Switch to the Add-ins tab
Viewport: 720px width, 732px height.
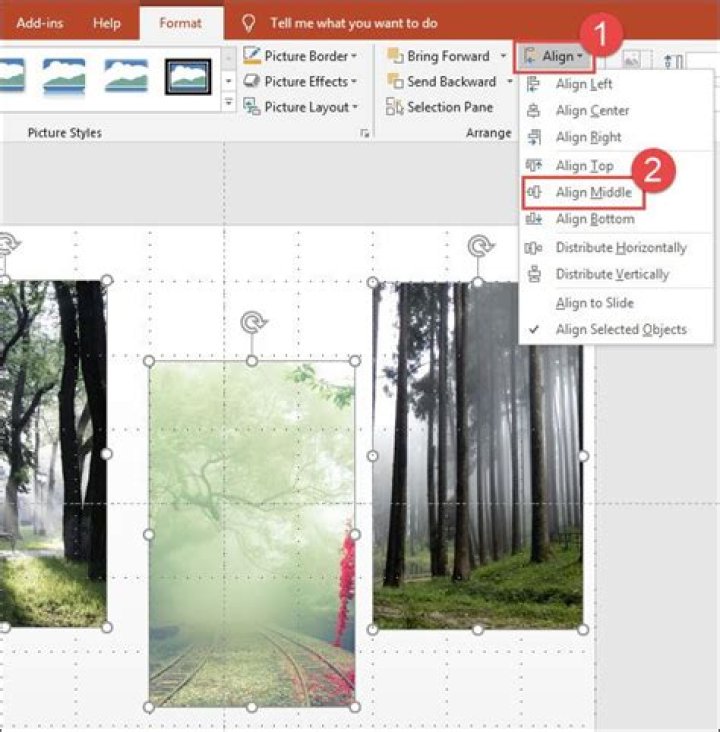pos(40,23)
